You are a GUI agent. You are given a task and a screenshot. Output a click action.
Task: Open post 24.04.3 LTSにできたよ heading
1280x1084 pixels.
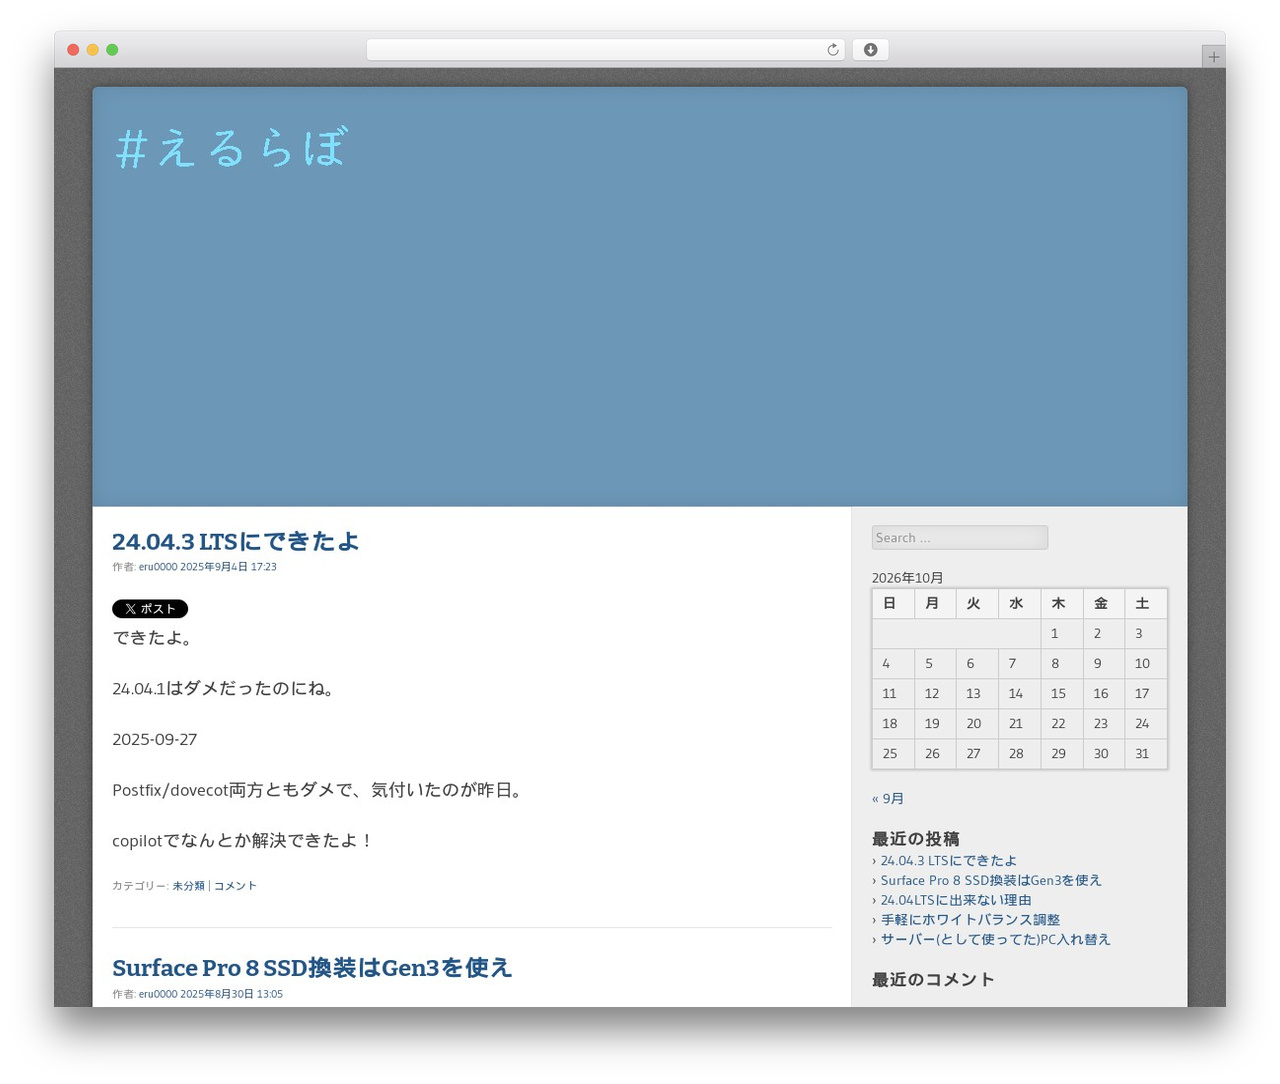point(235,541)
